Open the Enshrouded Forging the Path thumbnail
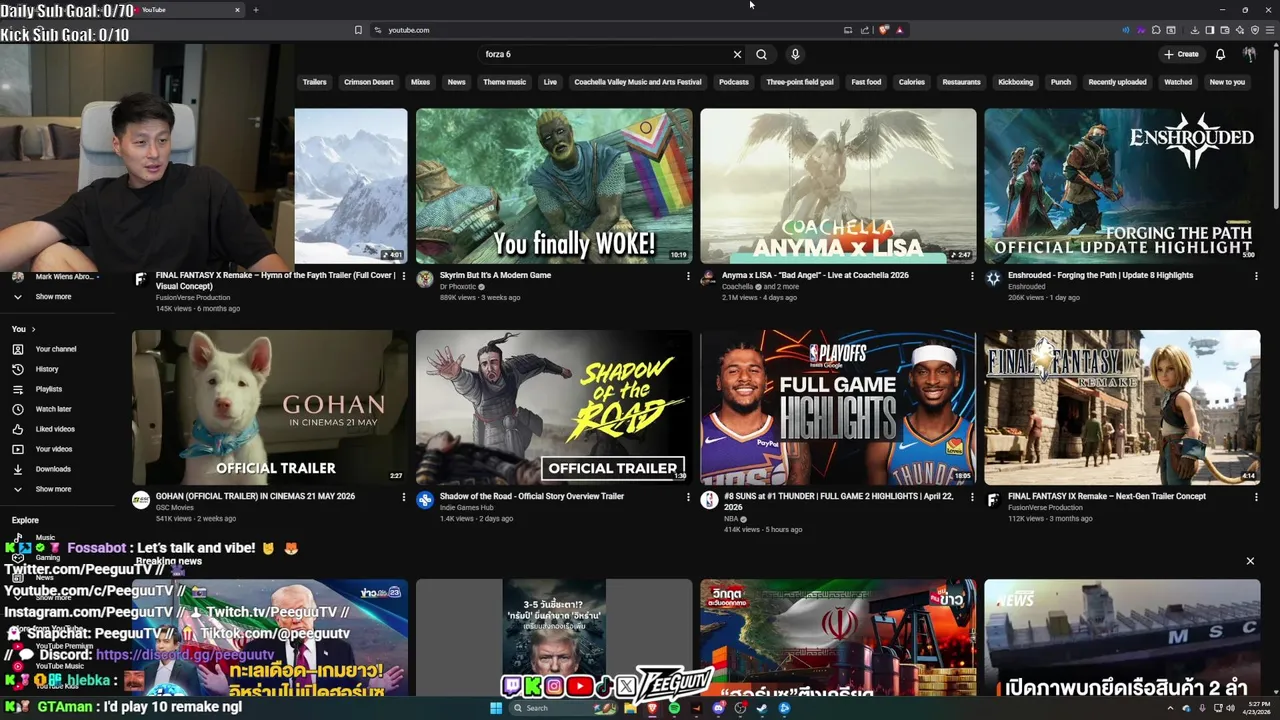1280x720 pixels. [1122, 186]
